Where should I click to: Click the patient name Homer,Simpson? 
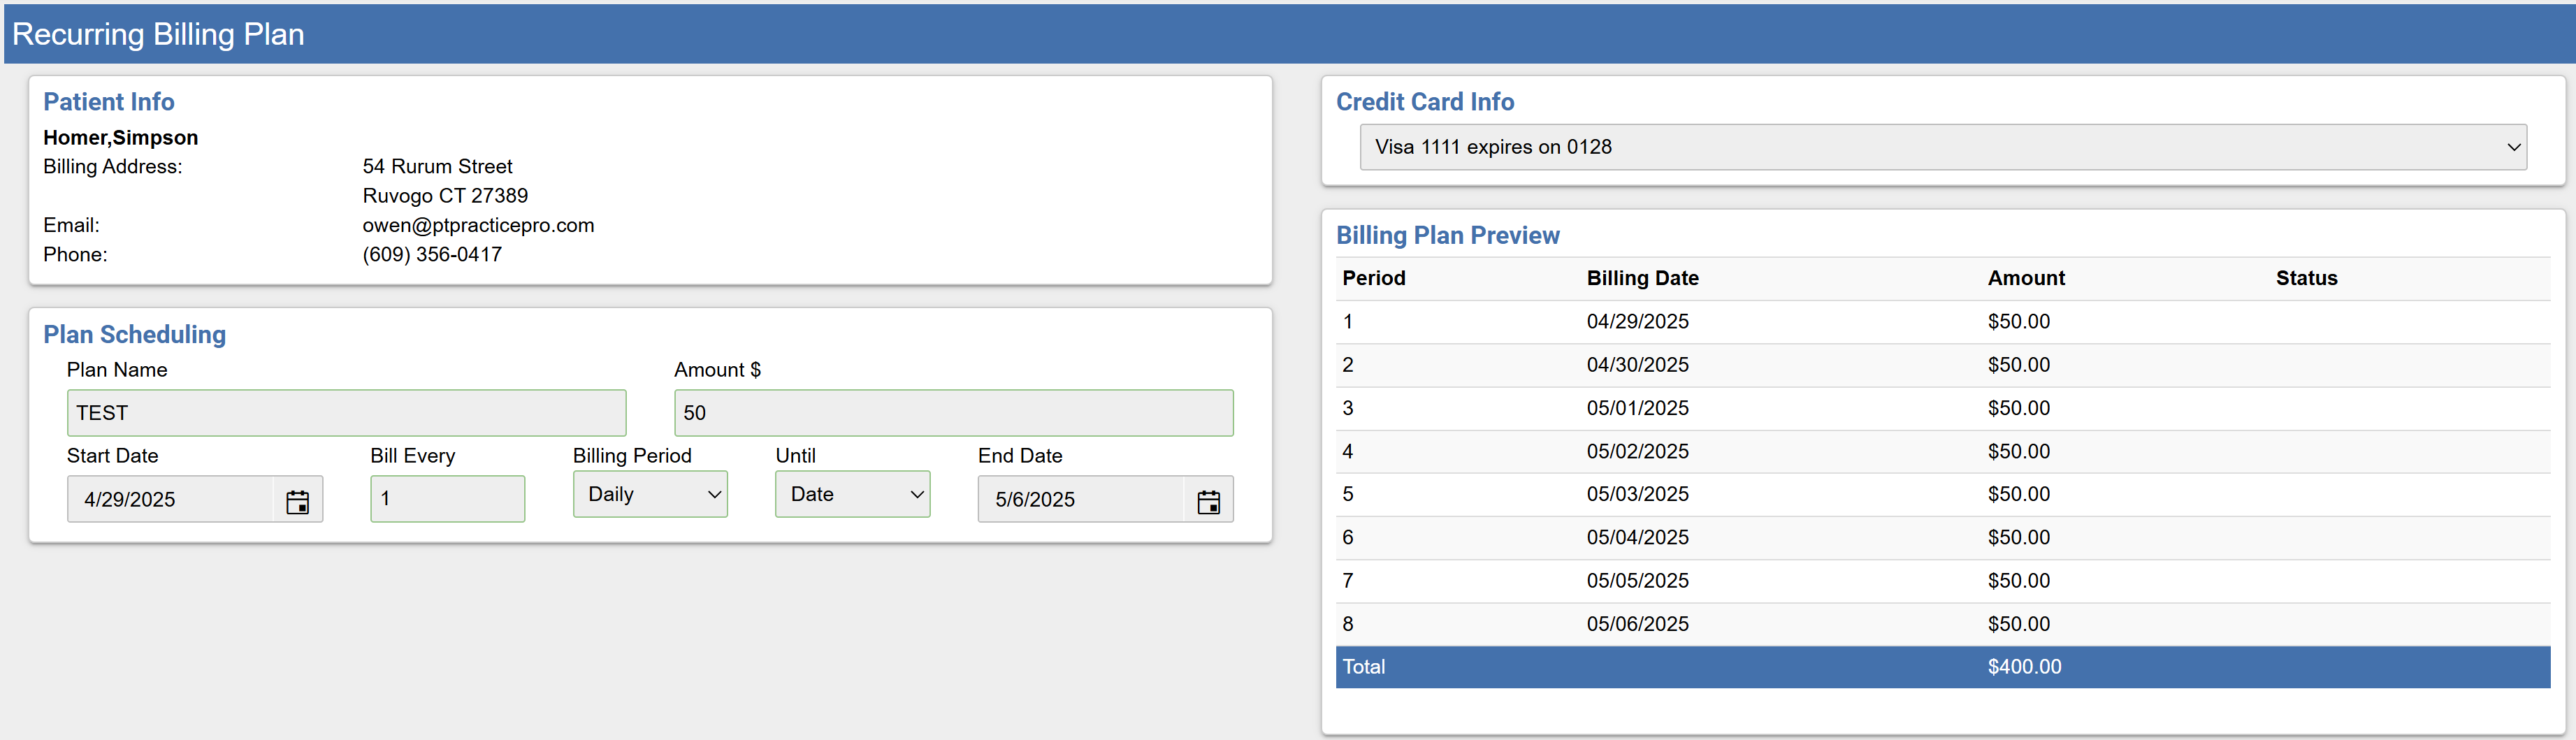pos(120,137)
